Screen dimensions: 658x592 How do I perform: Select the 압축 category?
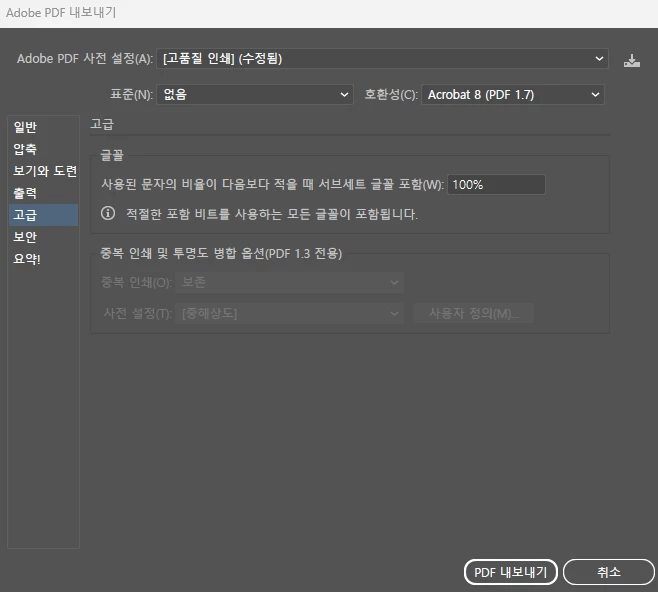[x=44, y=149]
